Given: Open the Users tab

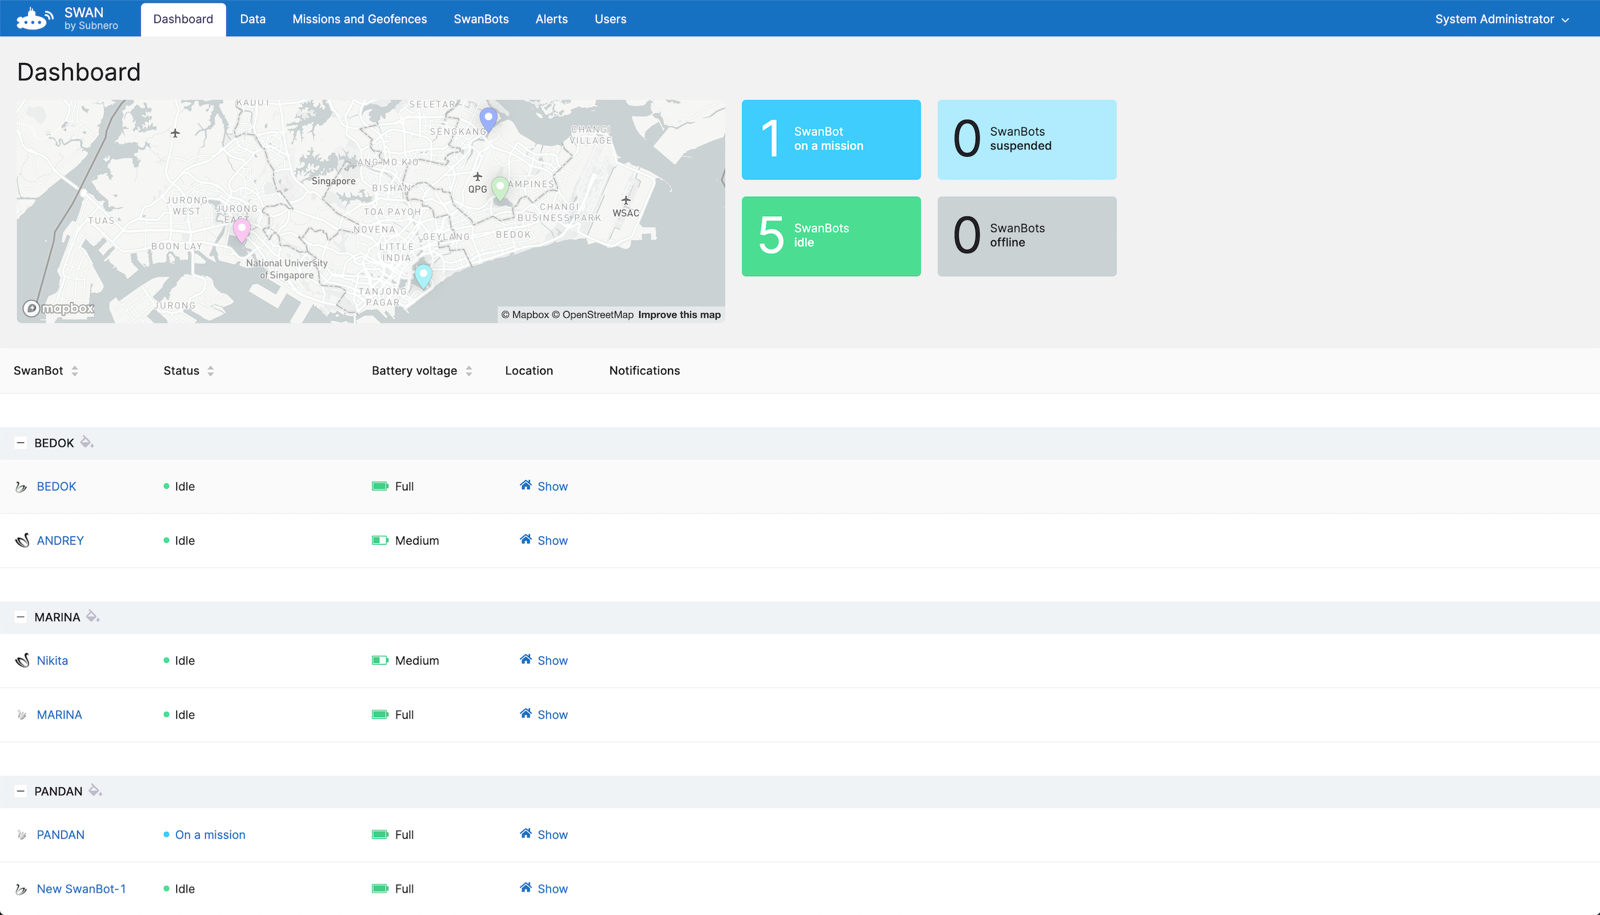Looking at the screenshot, I should [610, 19].
